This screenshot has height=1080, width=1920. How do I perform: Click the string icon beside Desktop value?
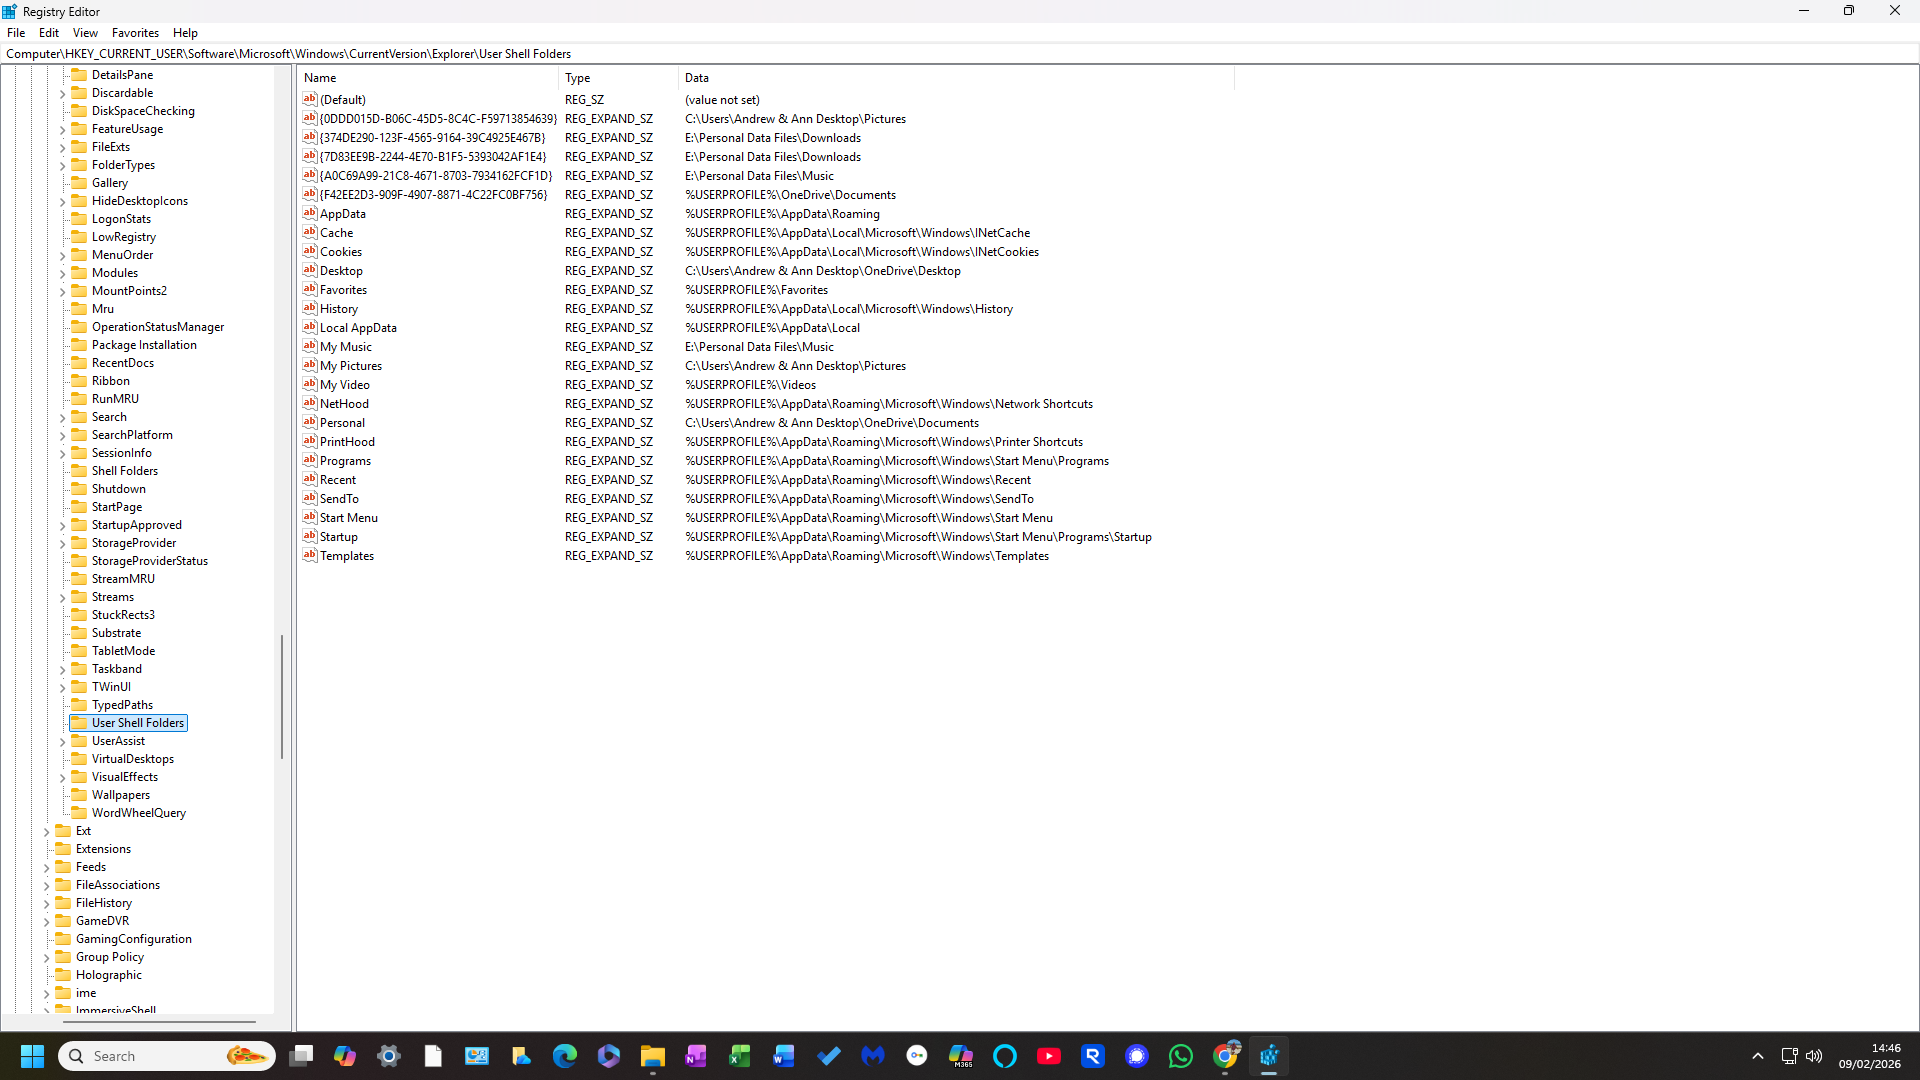[x=310, y=270]
